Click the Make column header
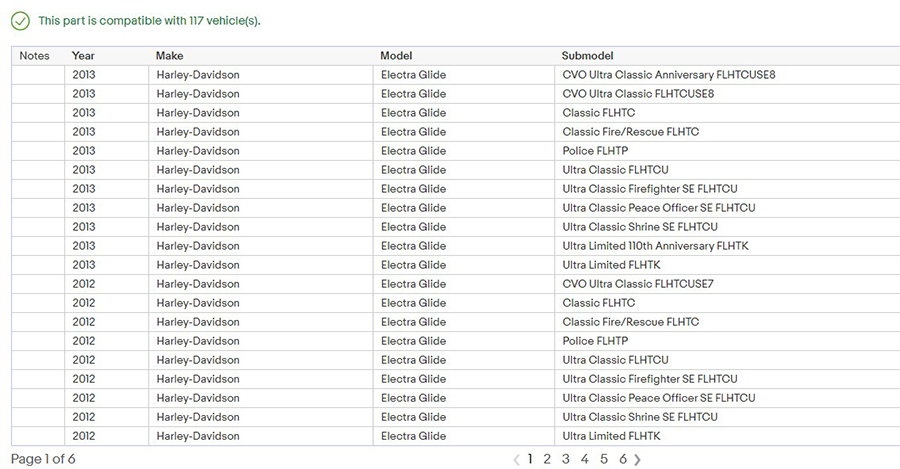This screenshot has width=900, height=469. pyautogui.click(x=169, y=56)
